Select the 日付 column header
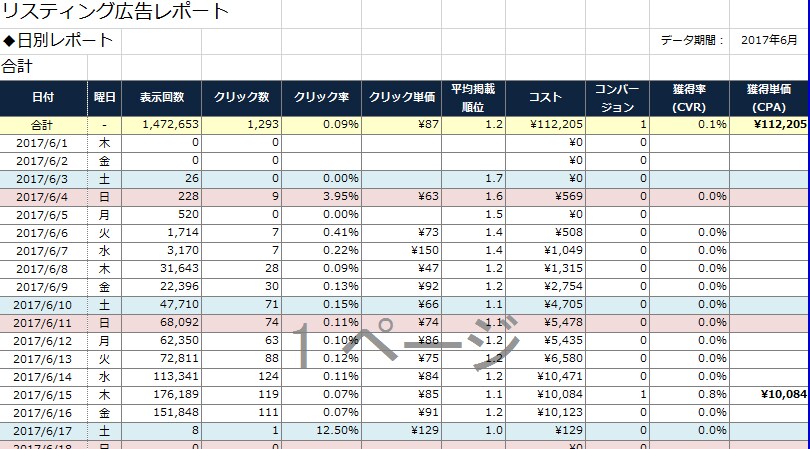 click(43, 98)
